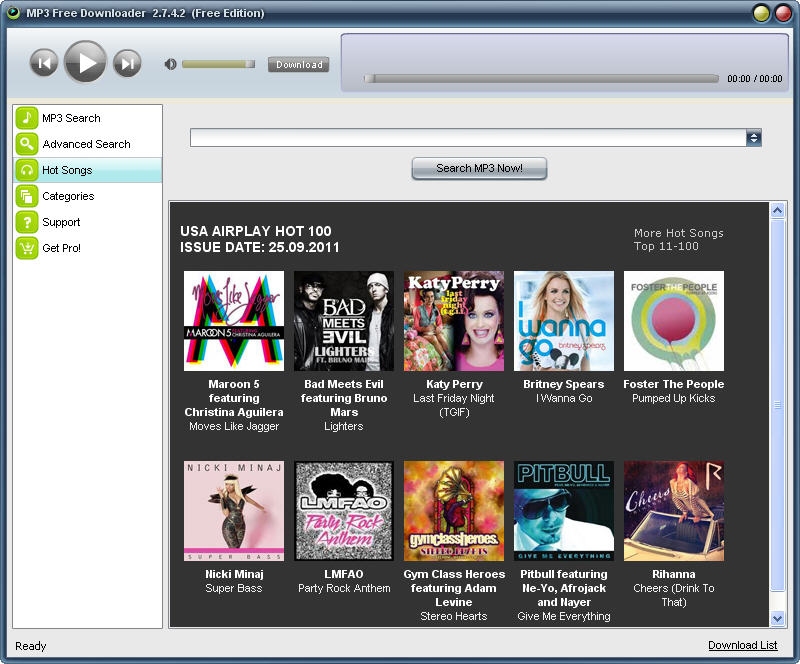The height and width of the screenshot is (664, 800).
Task: Switch to Advanced Search
Action: [87, 144]
